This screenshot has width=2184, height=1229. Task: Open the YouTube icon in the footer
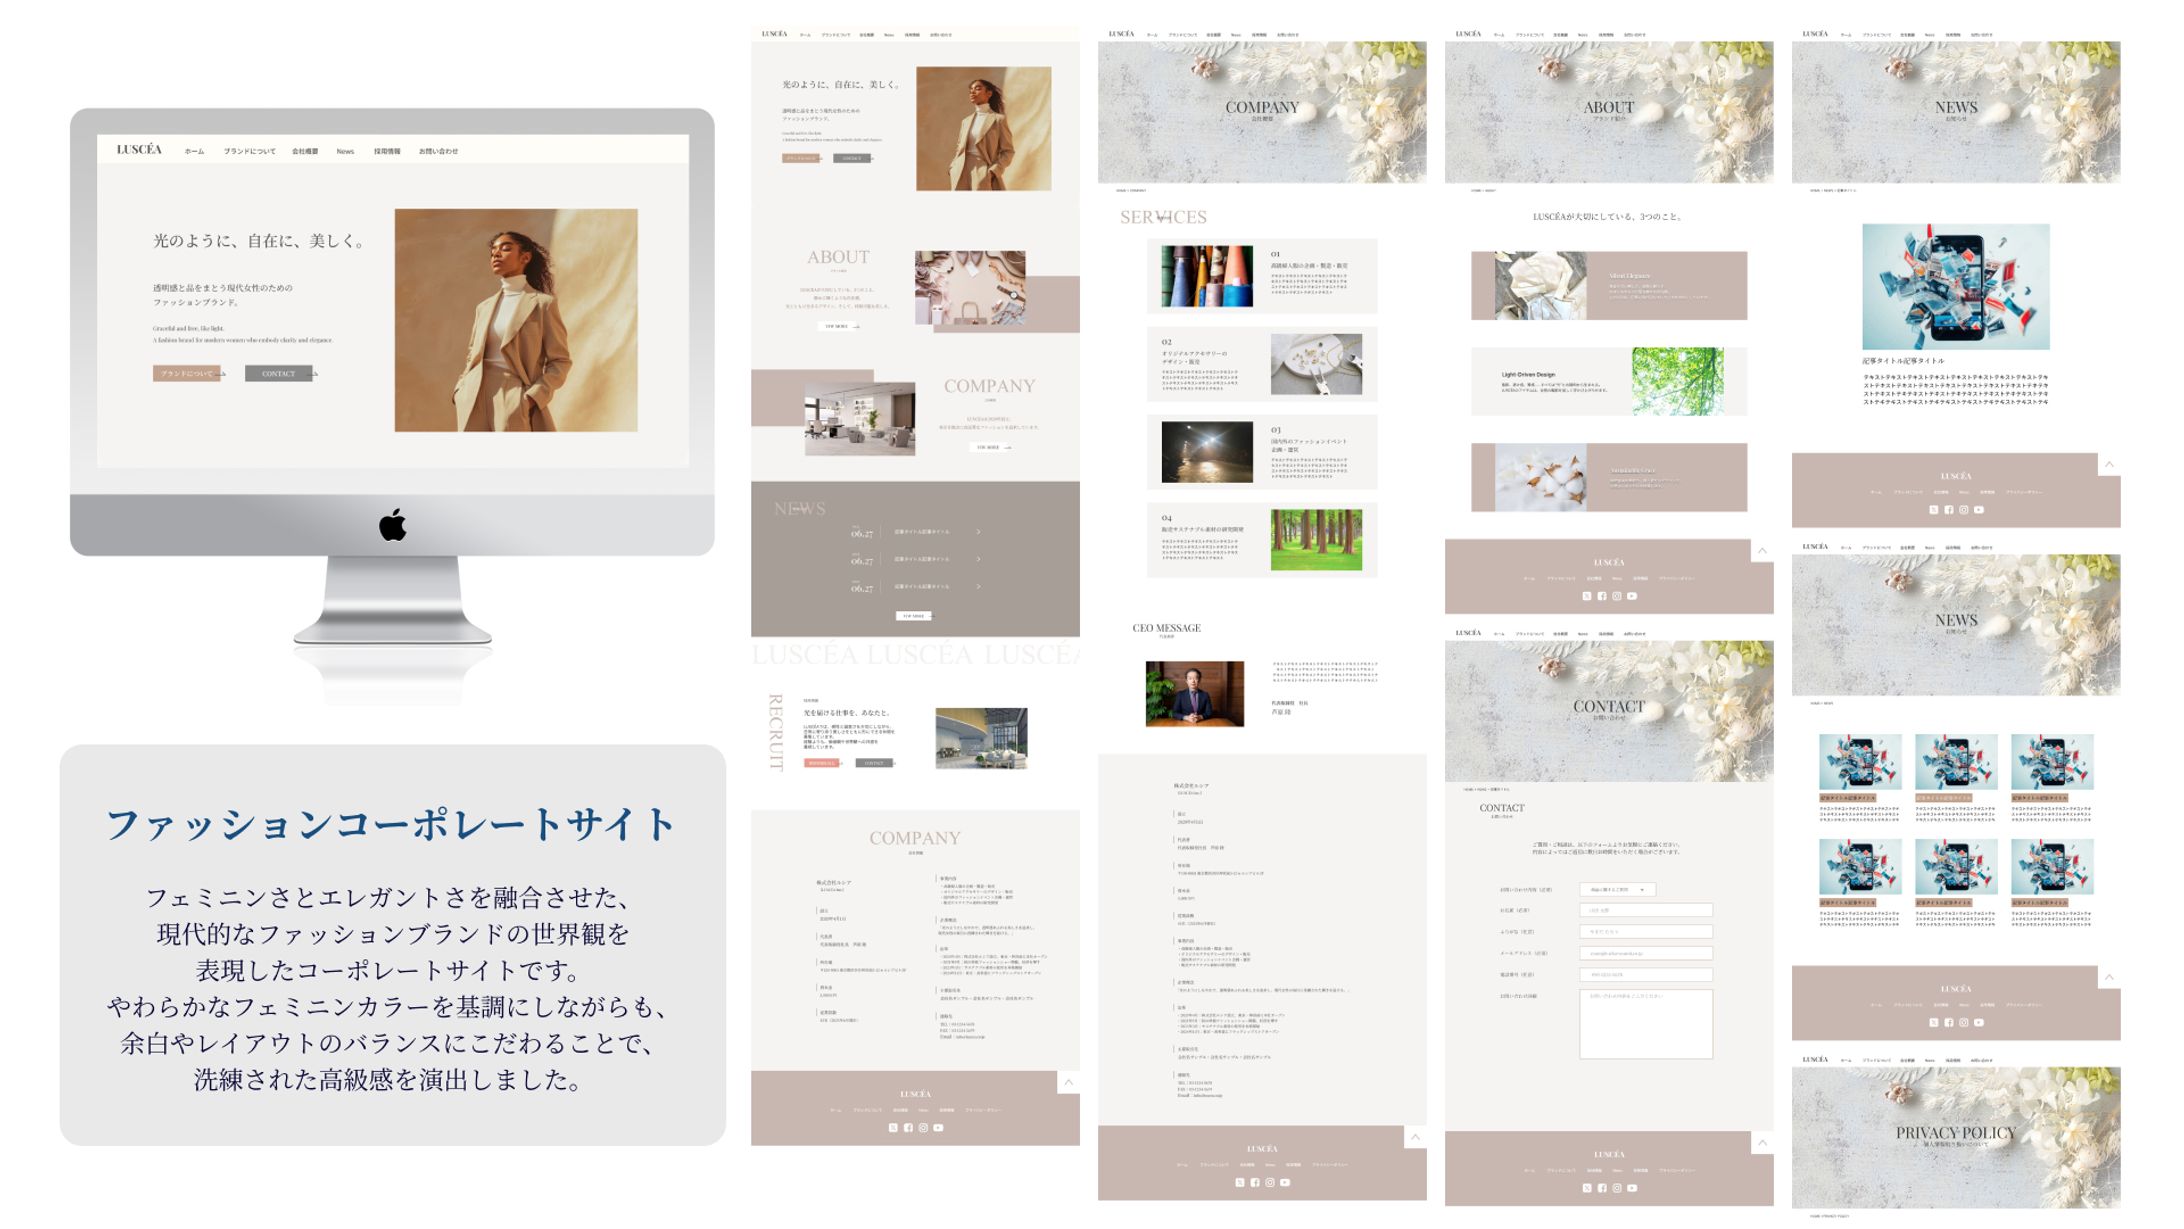tap(938, 1128)
